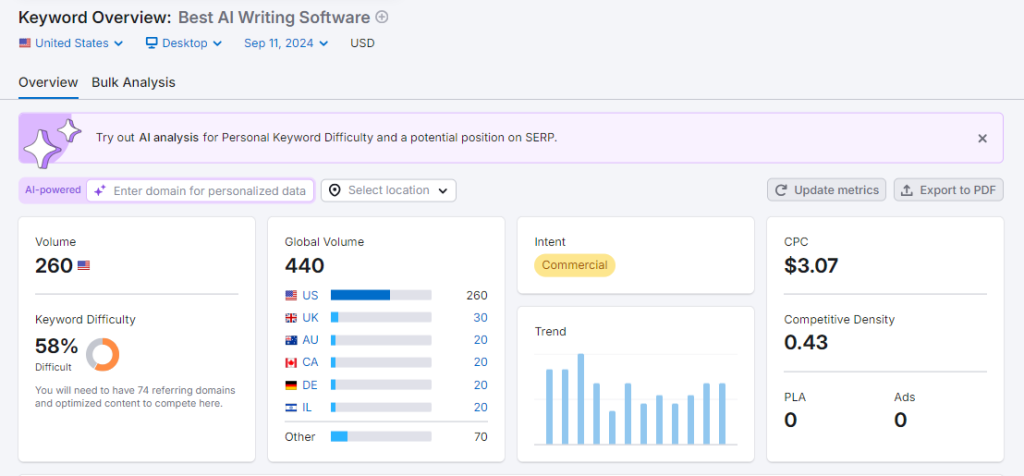The height and width of the screenshot is (476, 1024).
Task: Open the United States country dropdown
Action: click(x=71, y=43)
